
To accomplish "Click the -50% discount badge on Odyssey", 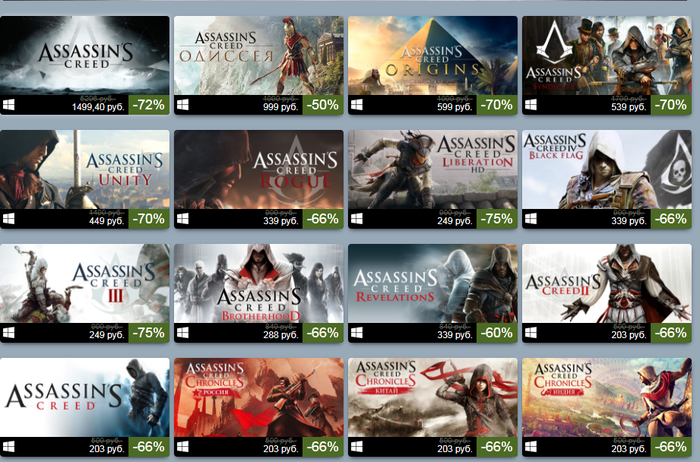I will point(323,105).
